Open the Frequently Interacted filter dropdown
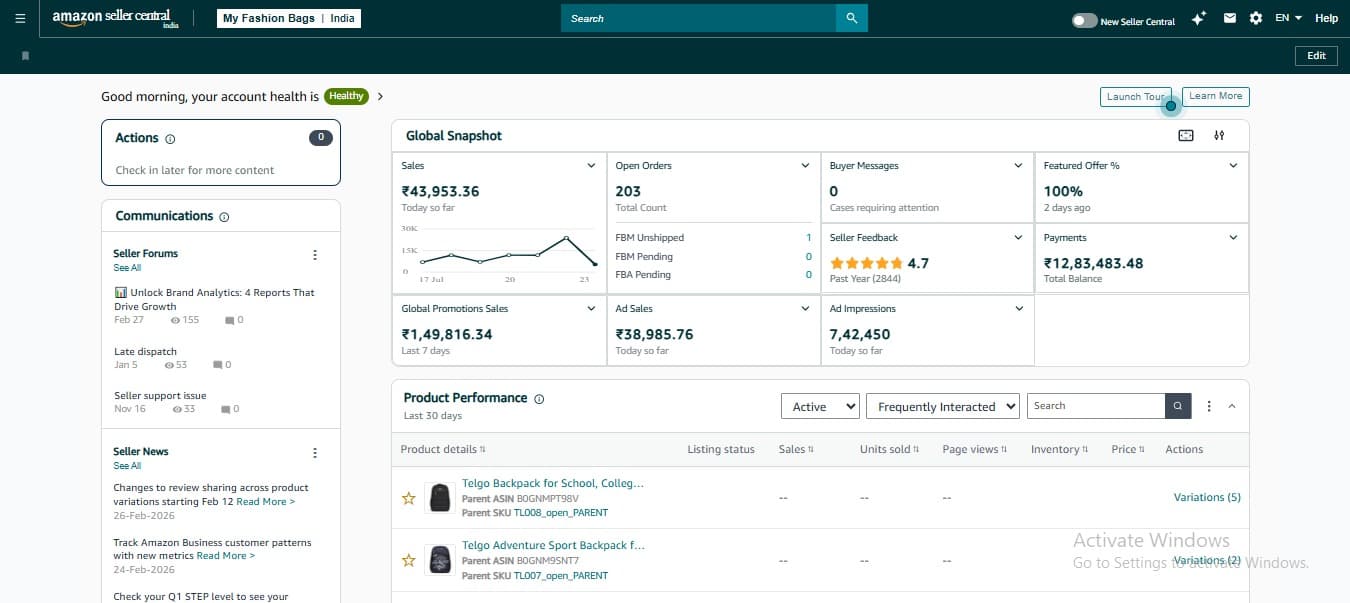 [x=942, y=406]
